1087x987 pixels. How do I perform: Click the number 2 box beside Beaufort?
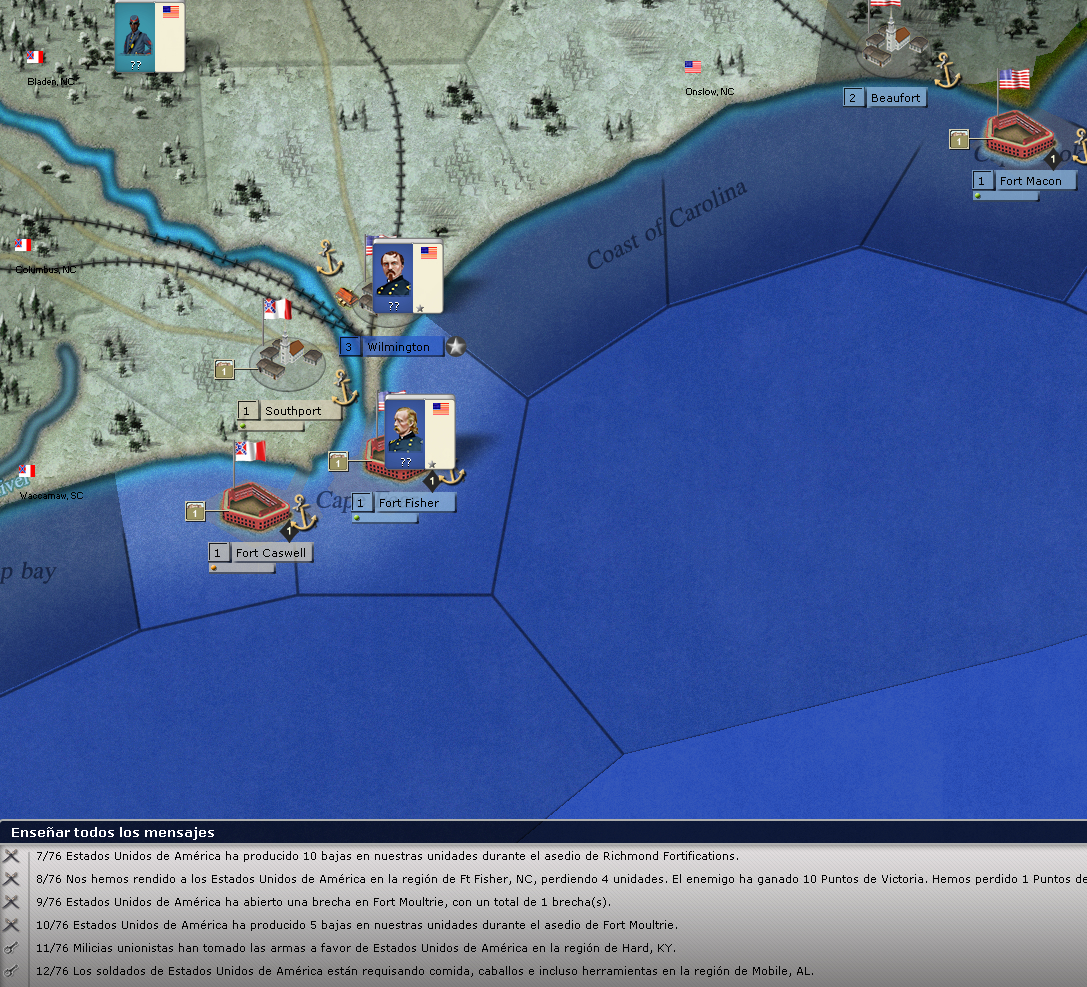(x=853, y=98)
